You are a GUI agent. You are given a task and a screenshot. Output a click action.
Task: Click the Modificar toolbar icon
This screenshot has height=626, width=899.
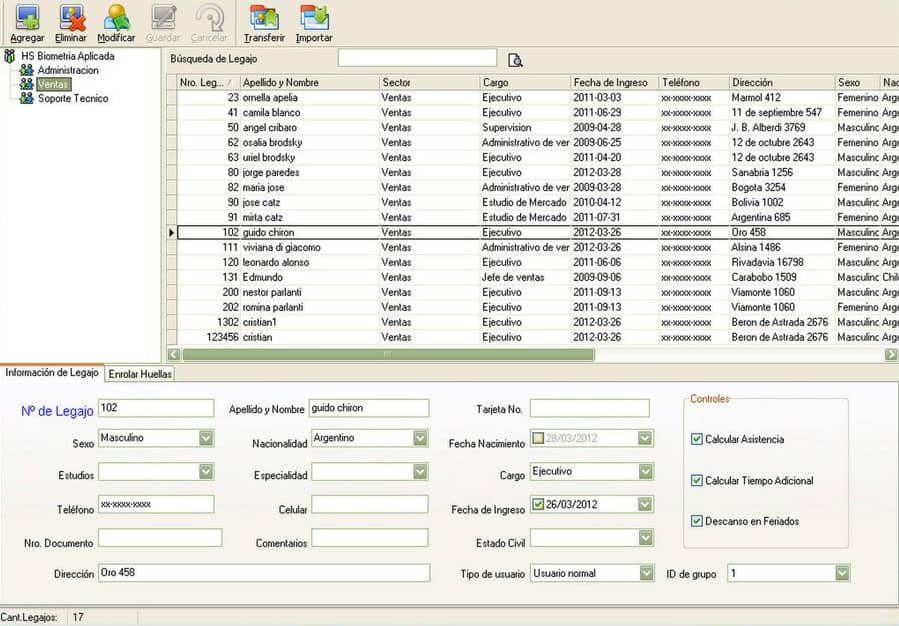(116, 18)
